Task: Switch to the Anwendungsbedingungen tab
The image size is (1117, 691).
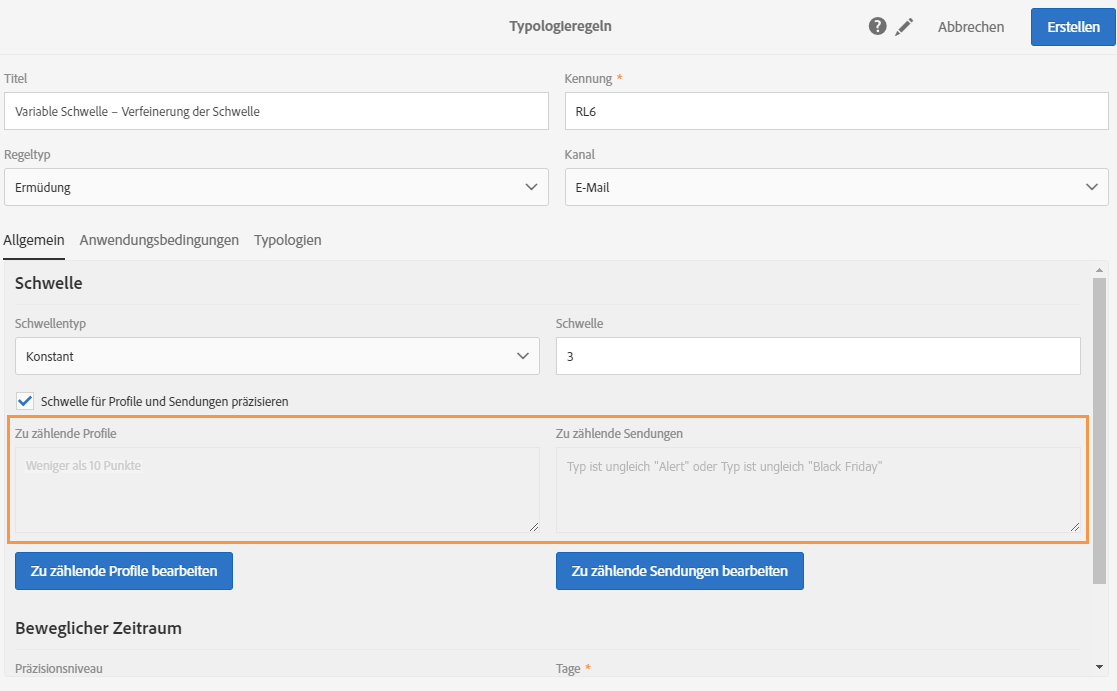Action: pos(159,240)
